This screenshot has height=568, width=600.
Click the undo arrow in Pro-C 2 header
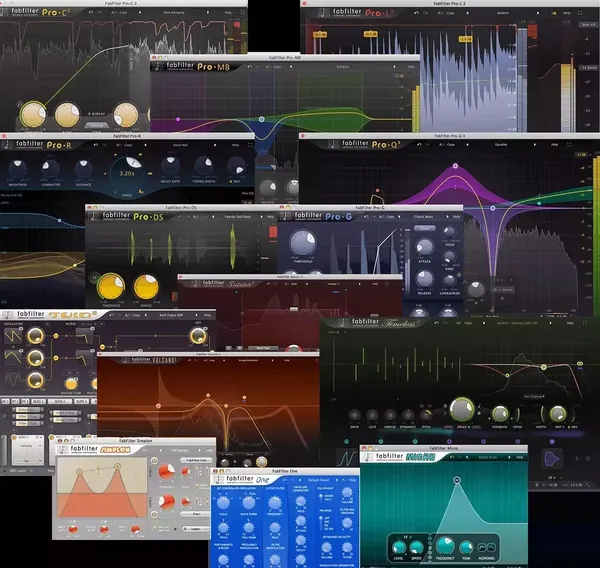tap(91, 13)
